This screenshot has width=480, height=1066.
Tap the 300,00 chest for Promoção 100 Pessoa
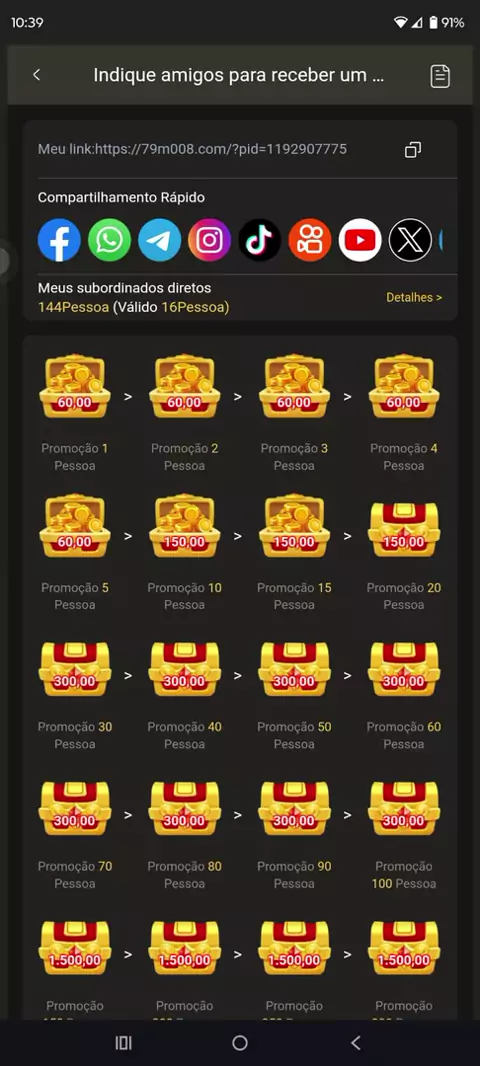coord(404,808)
